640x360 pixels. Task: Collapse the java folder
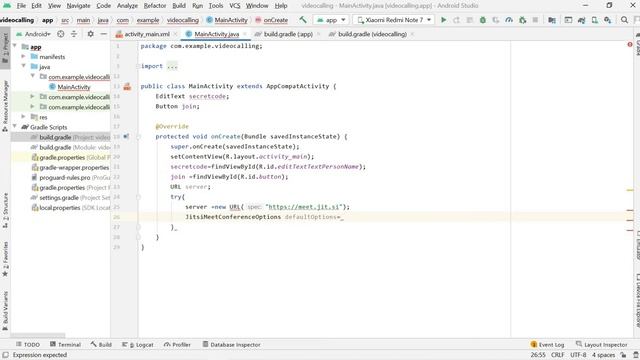click(24, 66)
